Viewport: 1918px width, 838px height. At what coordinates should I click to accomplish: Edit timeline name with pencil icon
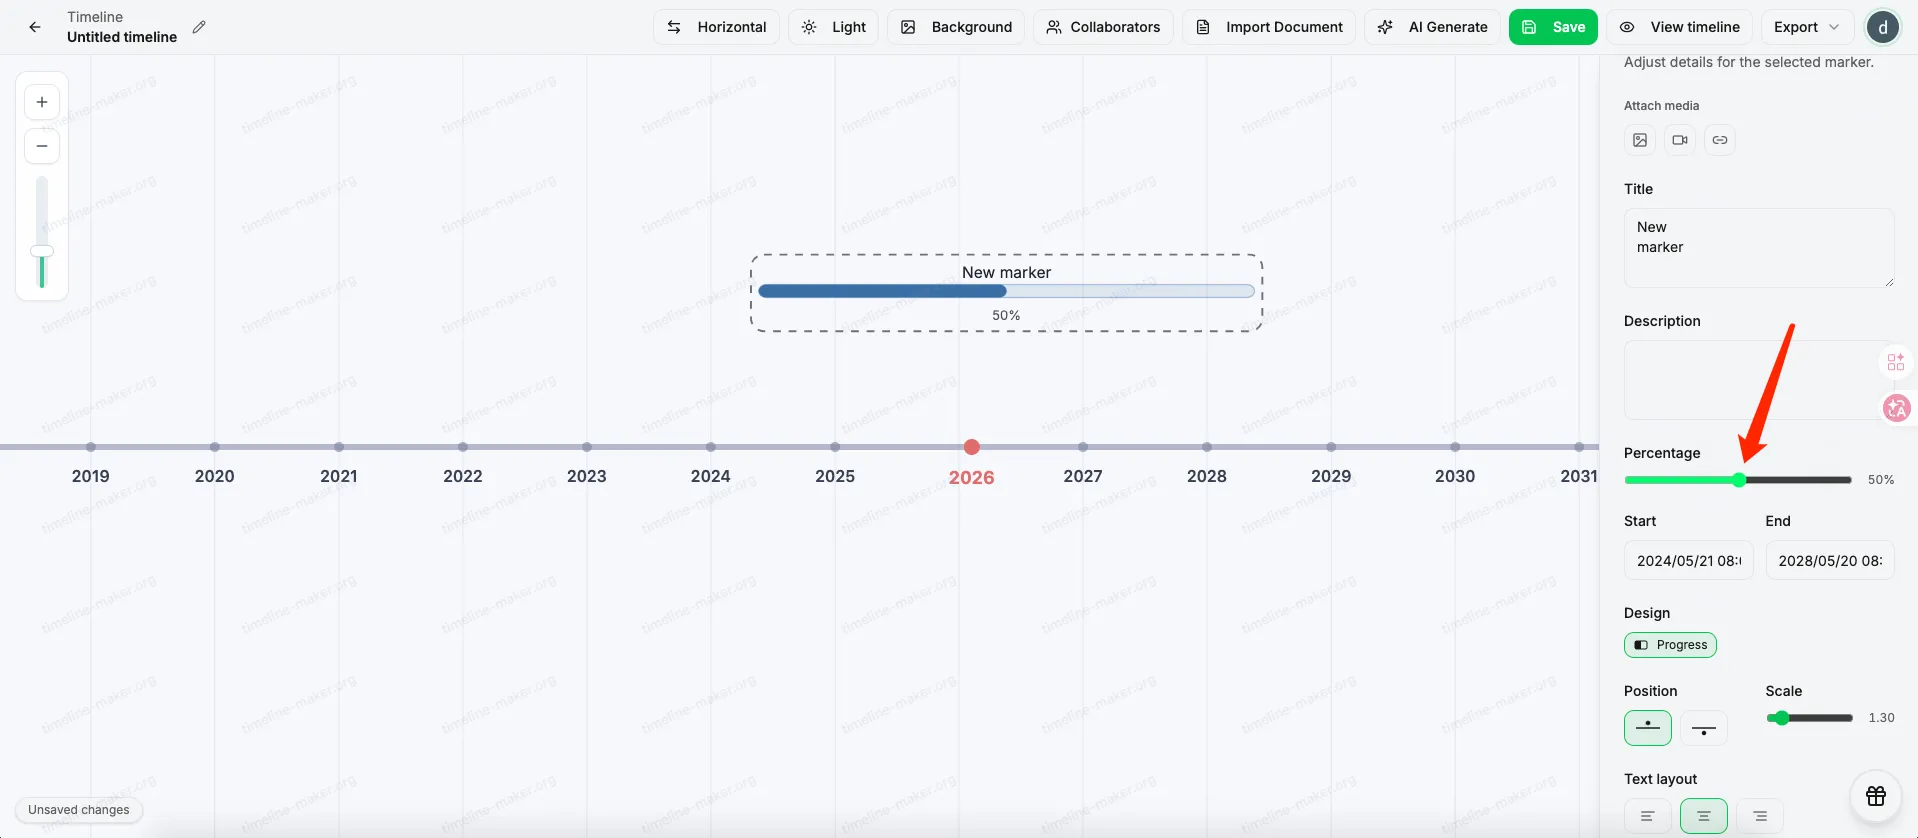pos(199,27)
